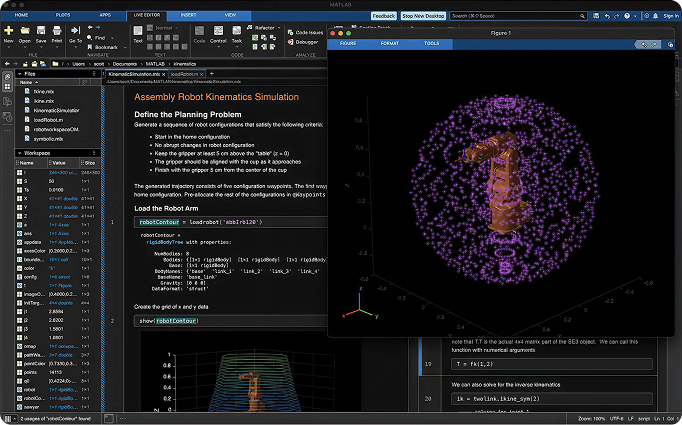Open a file using the Open folder icon
Viewport: 682px width, 425px height.
click(25, 31)
